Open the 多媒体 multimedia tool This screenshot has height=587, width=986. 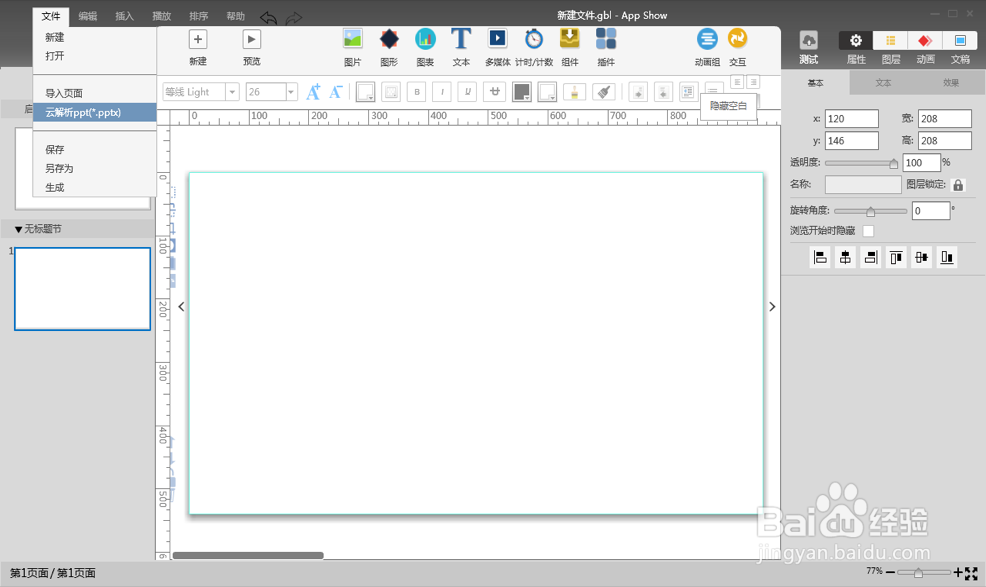497,39
